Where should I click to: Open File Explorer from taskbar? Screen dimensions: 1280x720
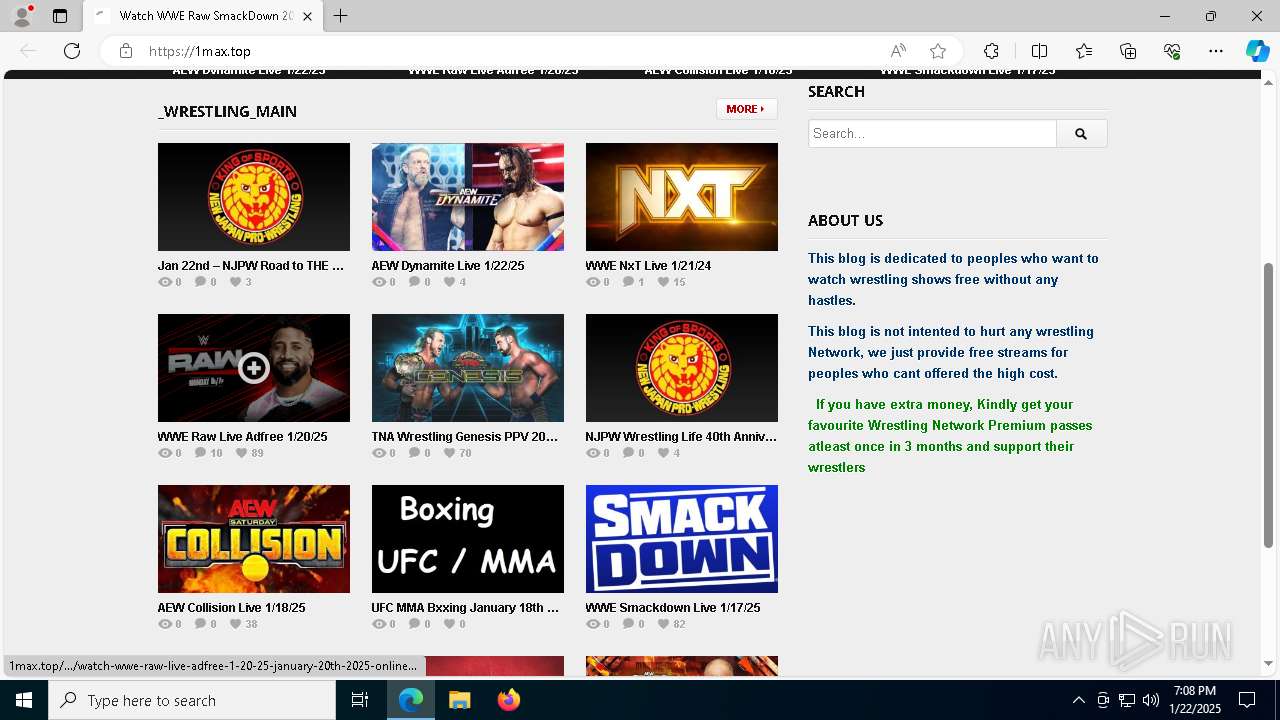coord(459,700)
